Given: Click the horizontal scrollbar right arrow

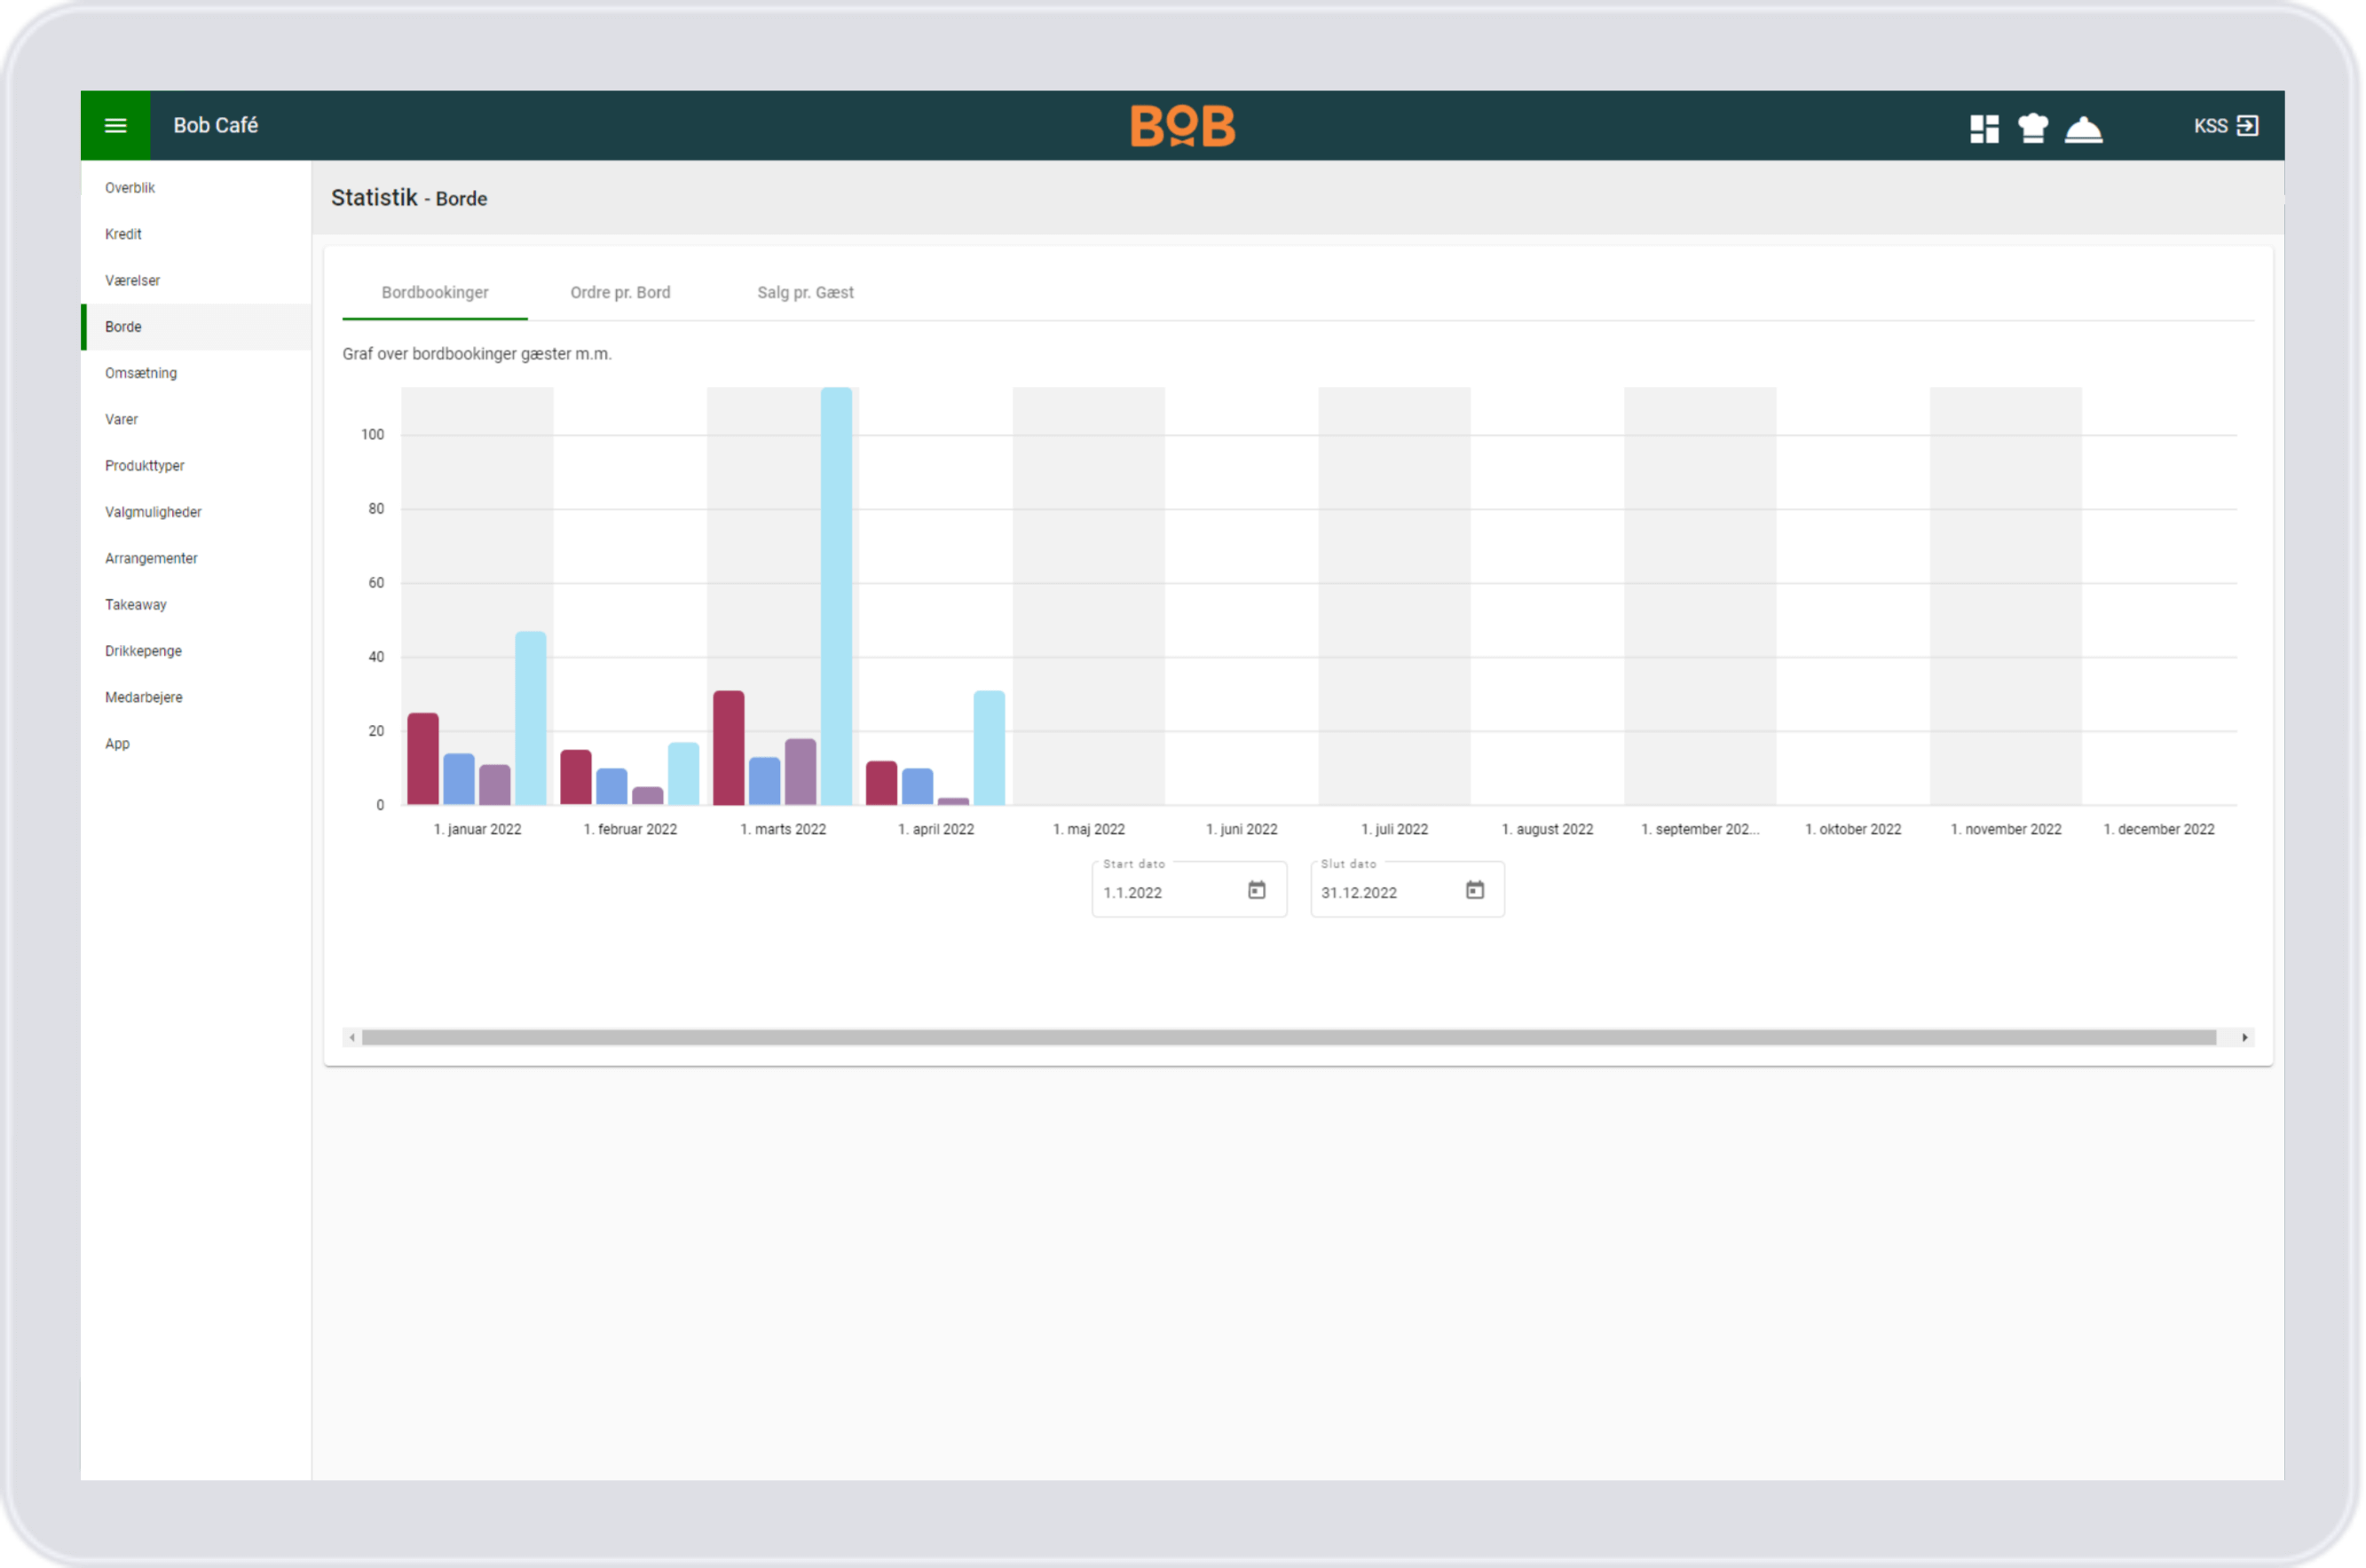Looking at the screenshot, I should (x=2245, y=1038).
